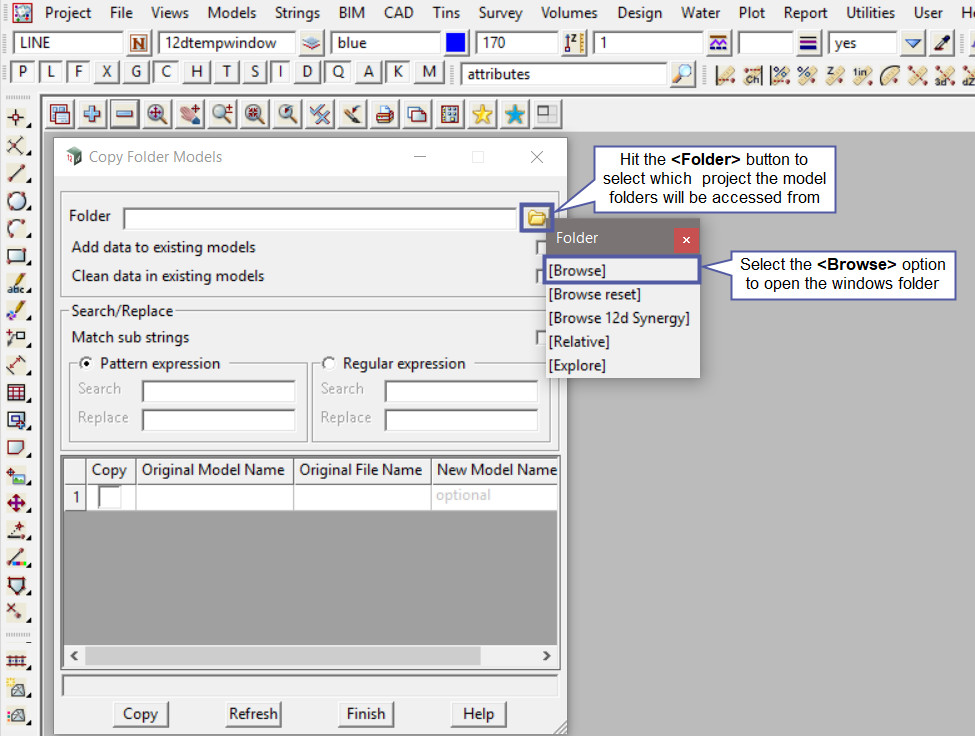The height and width of the screenshot is (736, 975).
Task: Tick the Copy checkbox in row 1
Action: pyautogui.click(x=109, y=496)
